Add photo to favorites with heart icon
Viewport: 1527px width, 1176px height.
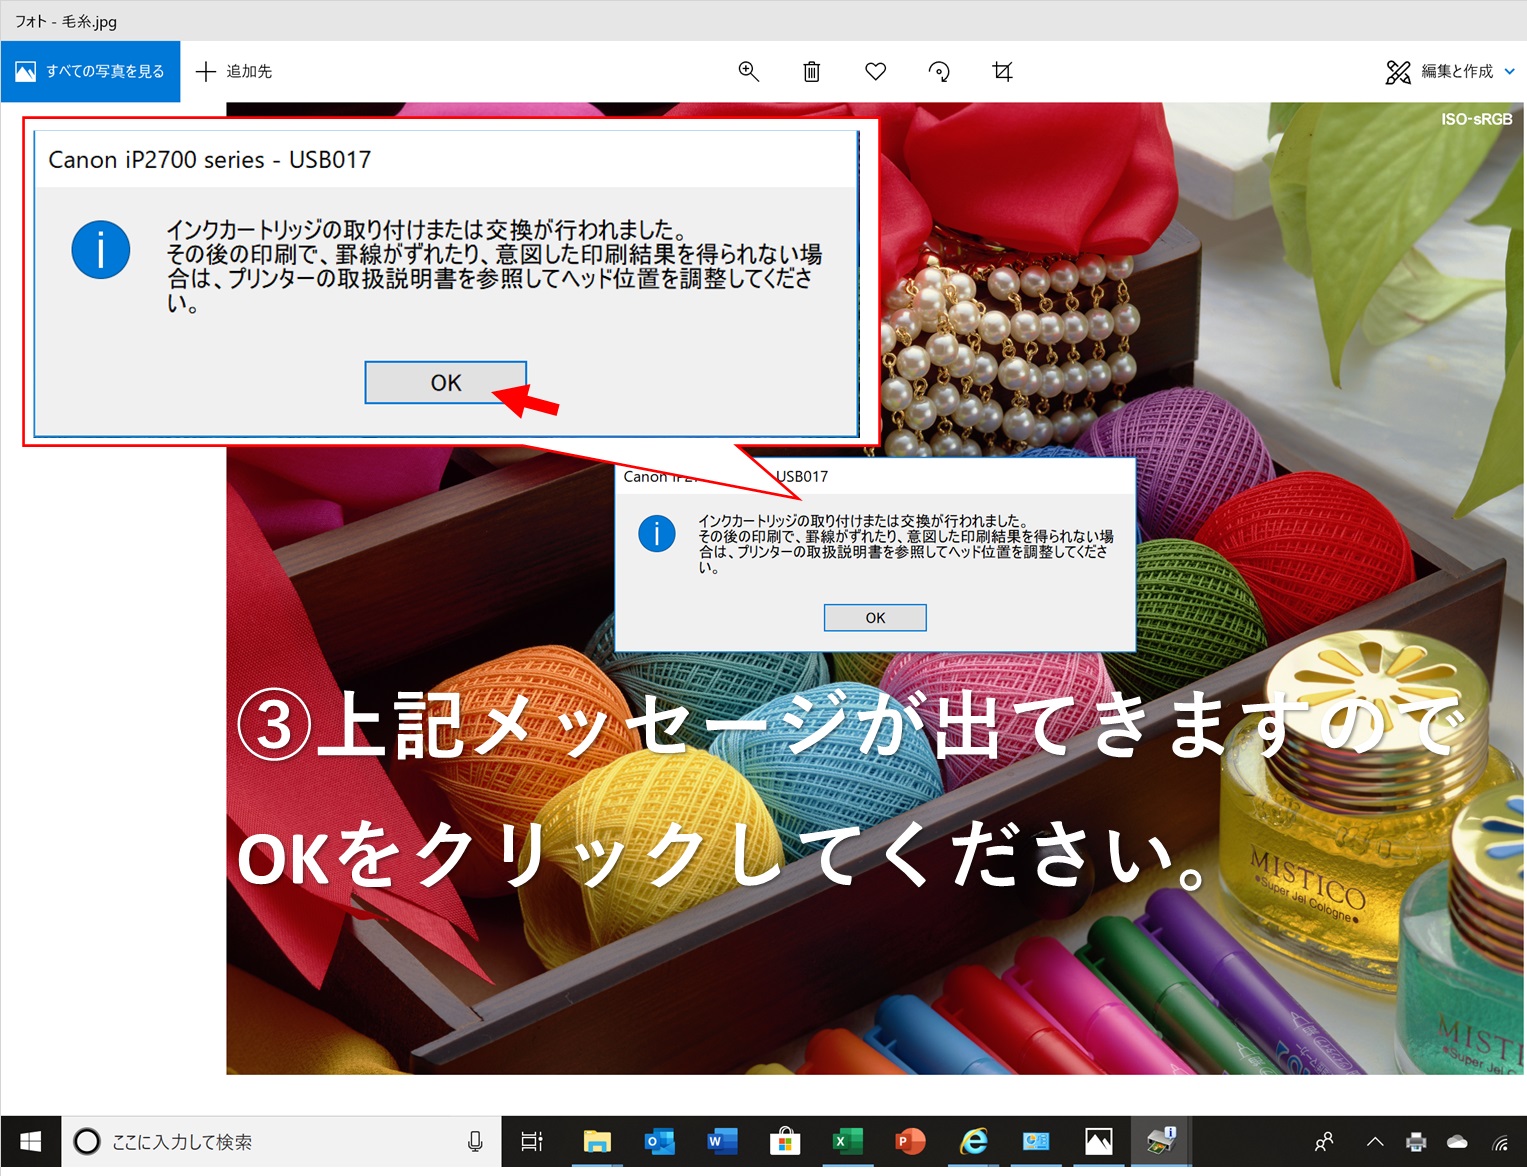(x=875, y=71)
